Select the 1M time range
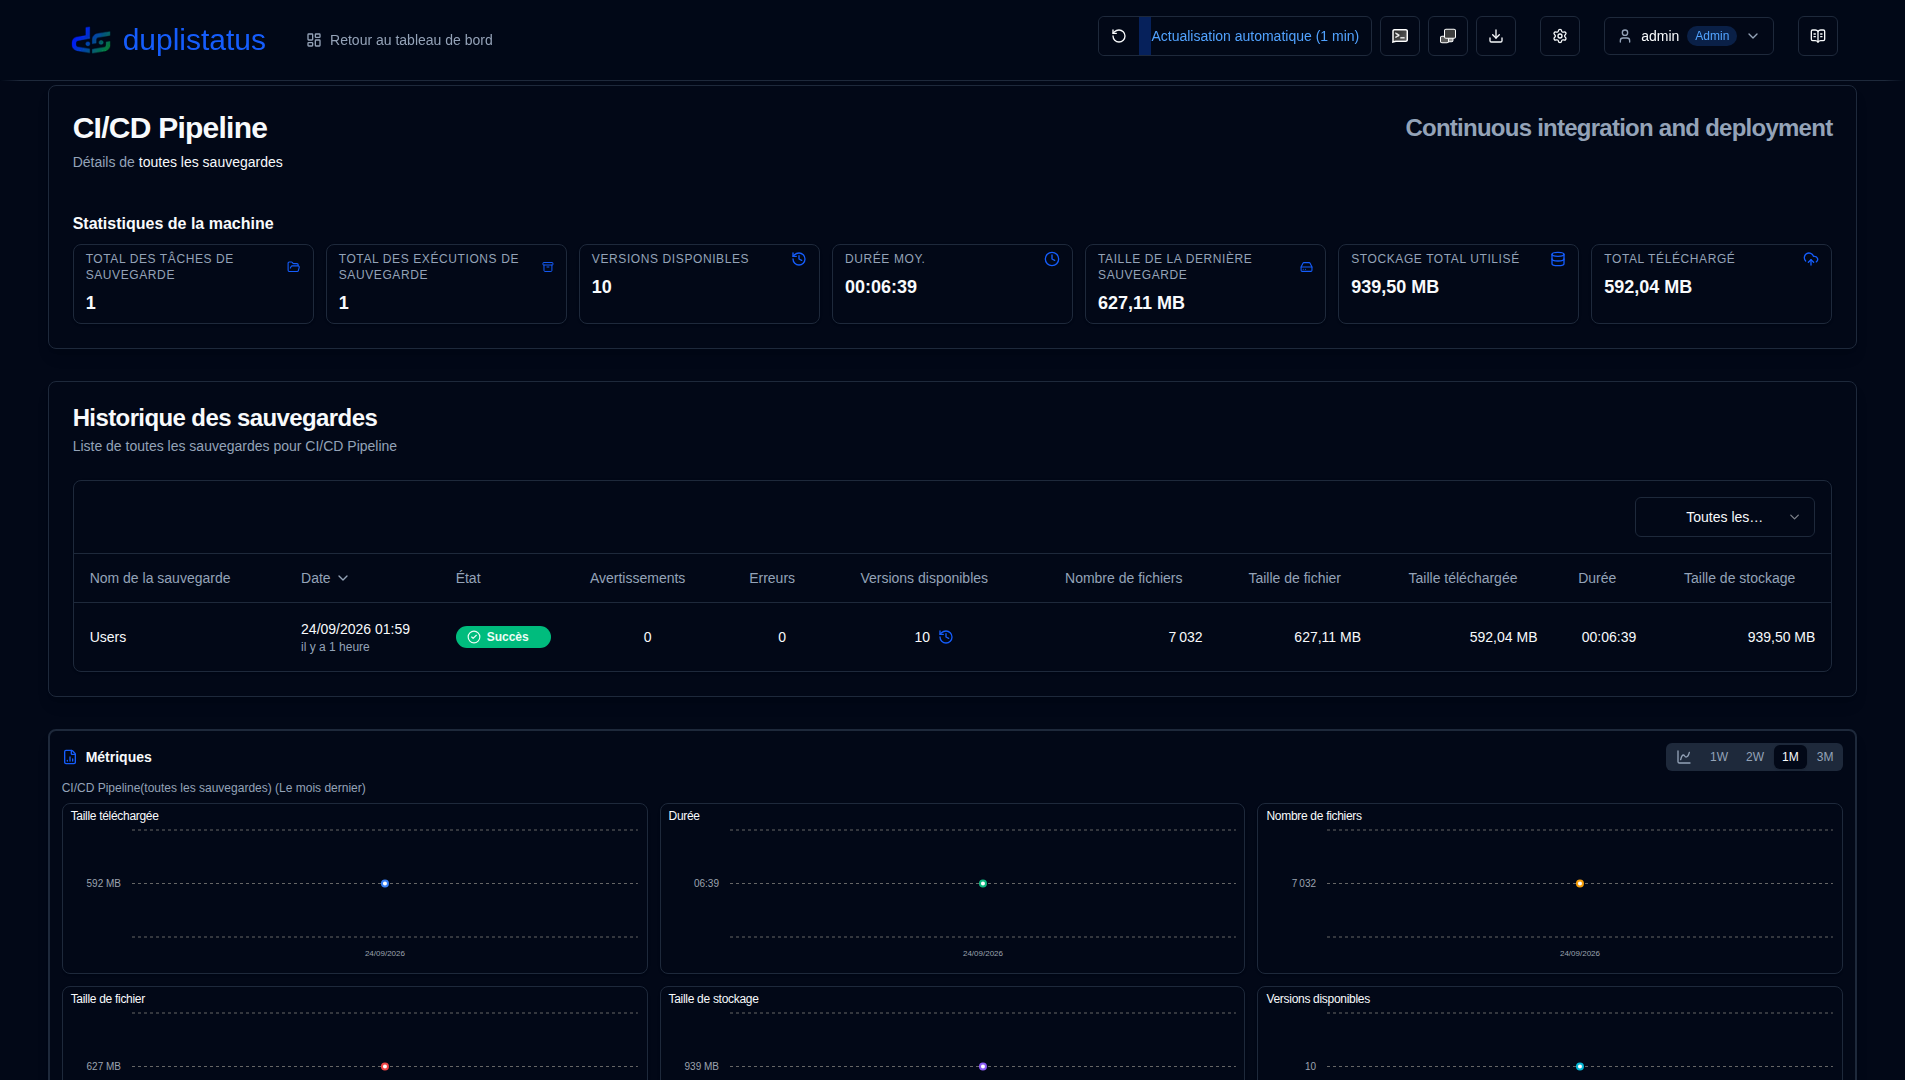This screenshot has height=1080, width=1905. click(1790, 757)
